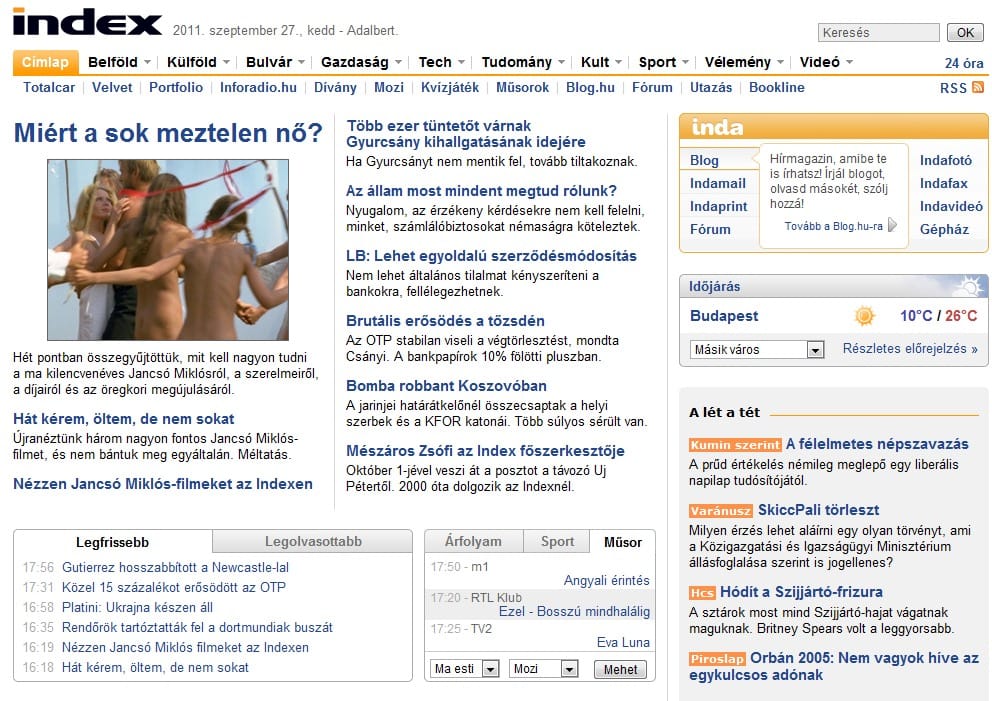Click the sun weather icon for Budapest
This screenshot has width=992, height=701.
tap(864, 316)
